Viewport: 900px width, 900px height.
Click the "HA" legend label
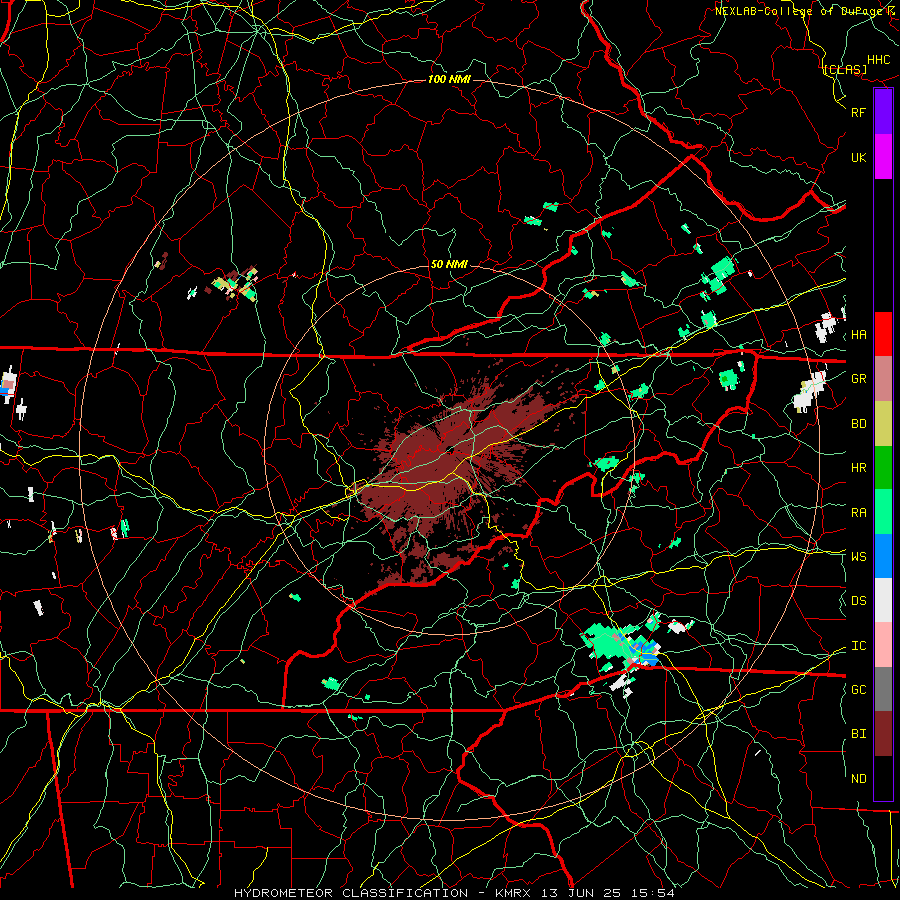point(858,335)
